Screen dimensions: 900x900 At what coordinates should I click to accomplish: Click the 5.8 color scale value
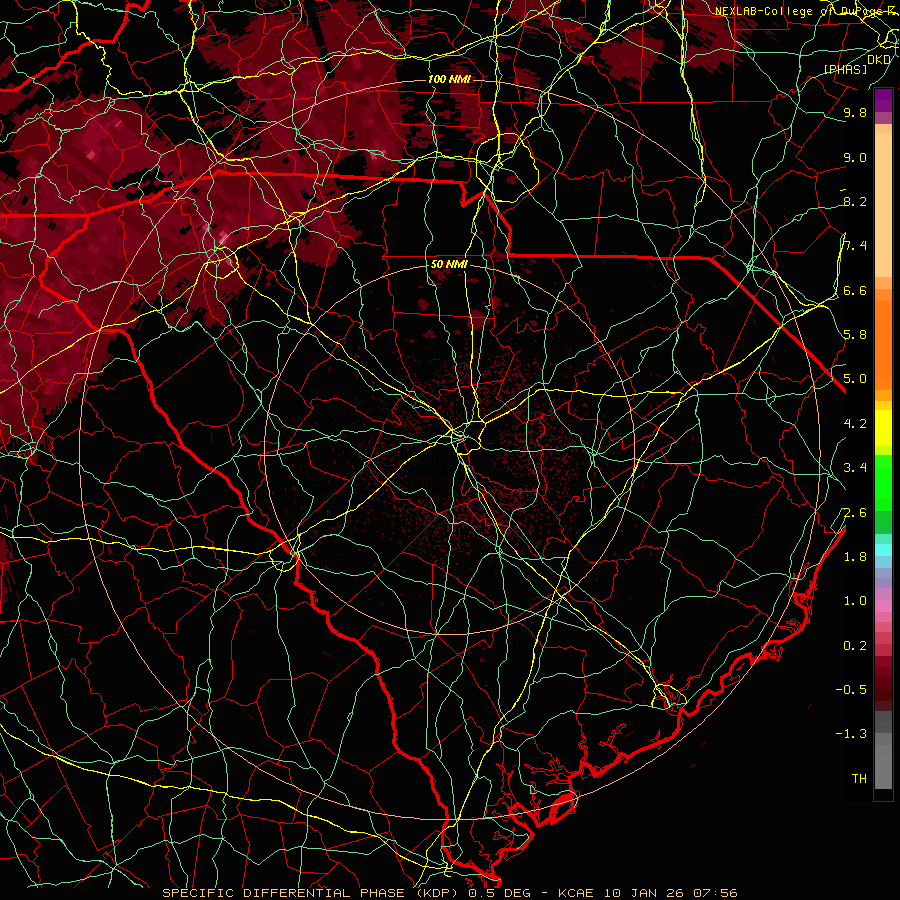[855, 335]
